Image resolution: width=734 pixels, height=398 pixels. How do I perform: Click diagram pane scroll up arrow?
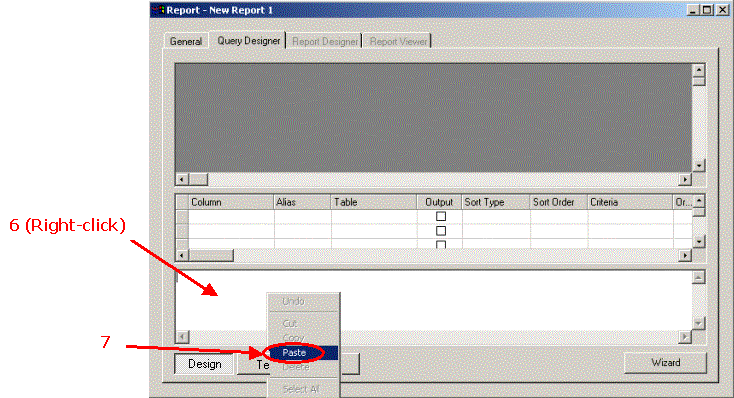pyautogui.click(x=698, y=70)
